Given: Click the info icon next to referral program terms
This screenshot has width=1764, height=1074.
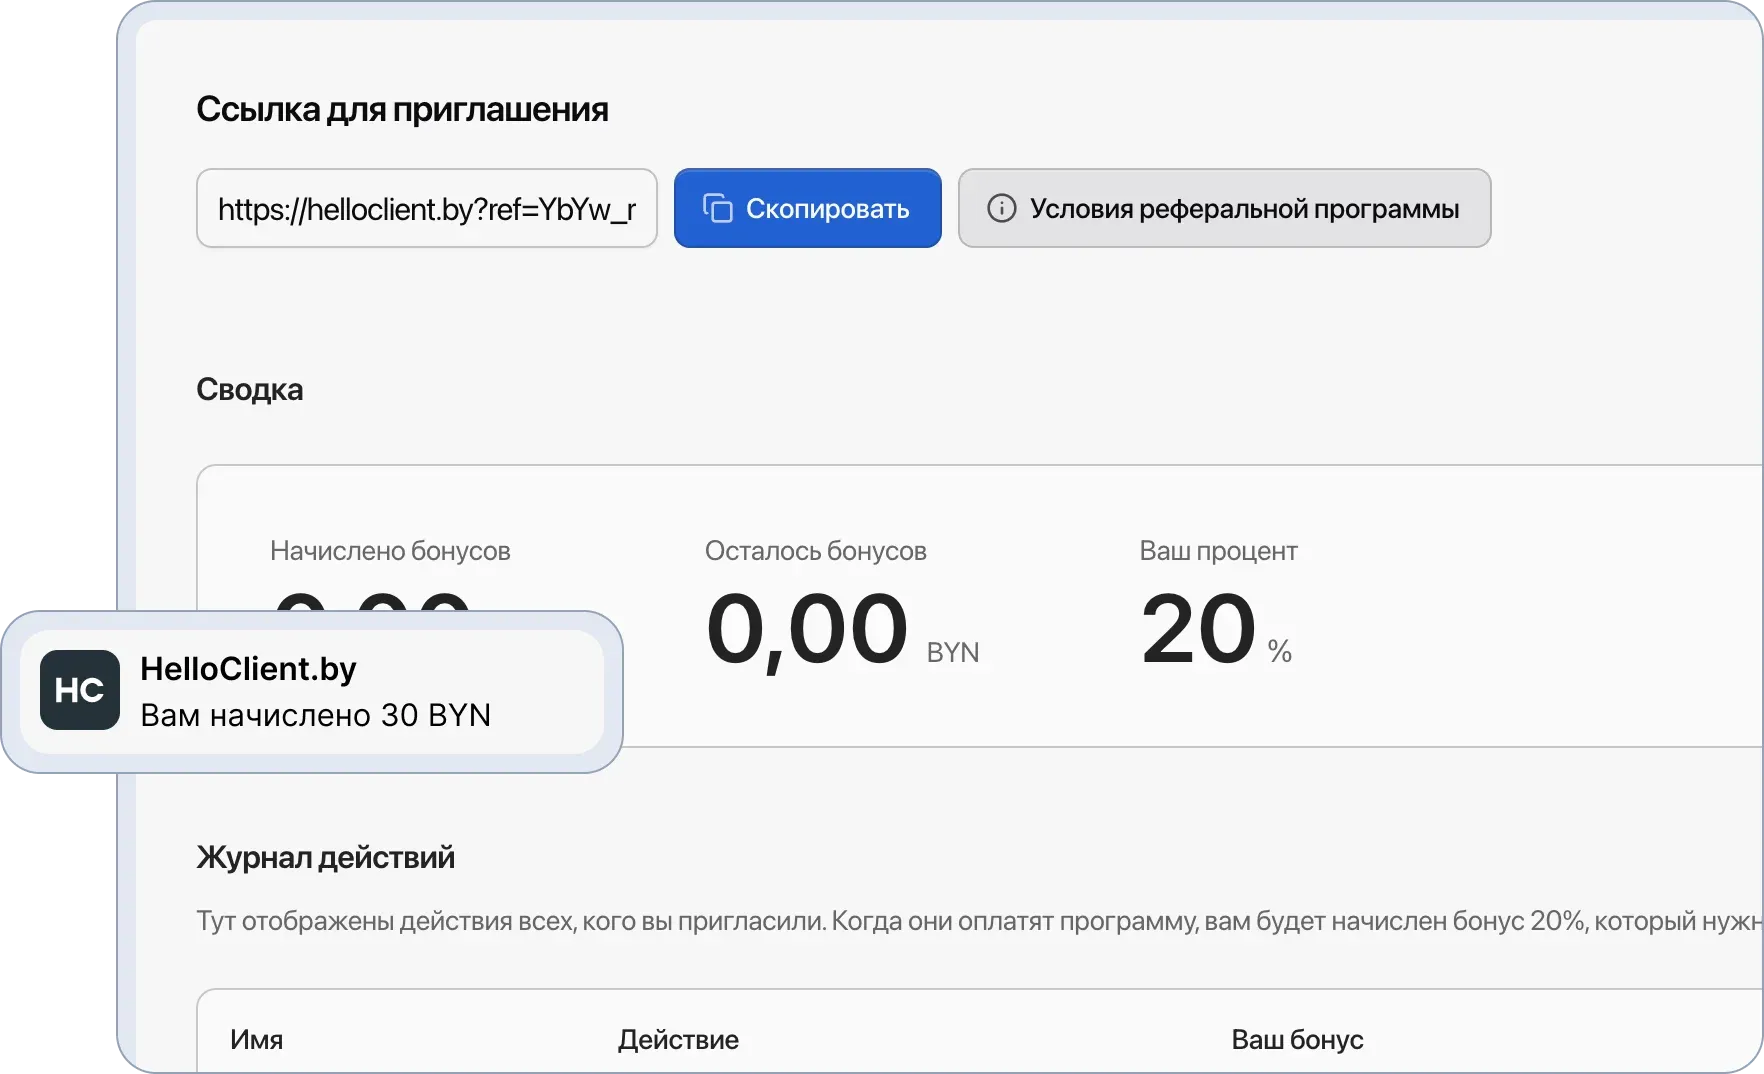Looking at the screenshot, I should [1004, 208].
